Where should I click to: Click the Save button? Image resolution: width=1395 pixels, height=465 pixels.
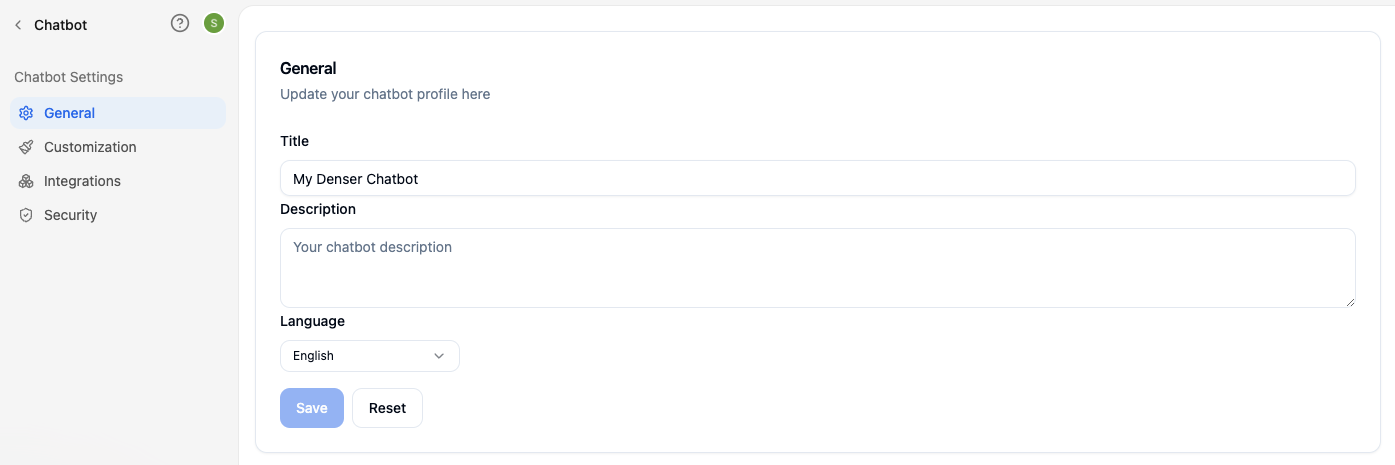(x=312, y=408)
